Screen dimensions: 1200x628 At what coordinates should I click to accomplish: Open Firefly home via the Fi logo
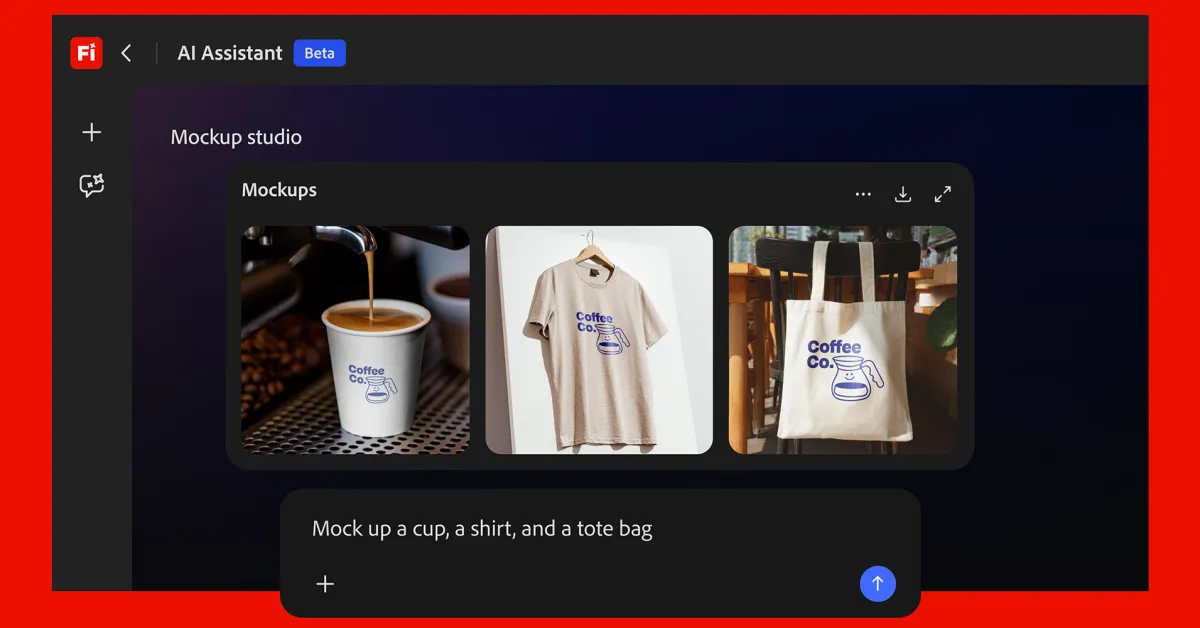[x=85, y=52]
